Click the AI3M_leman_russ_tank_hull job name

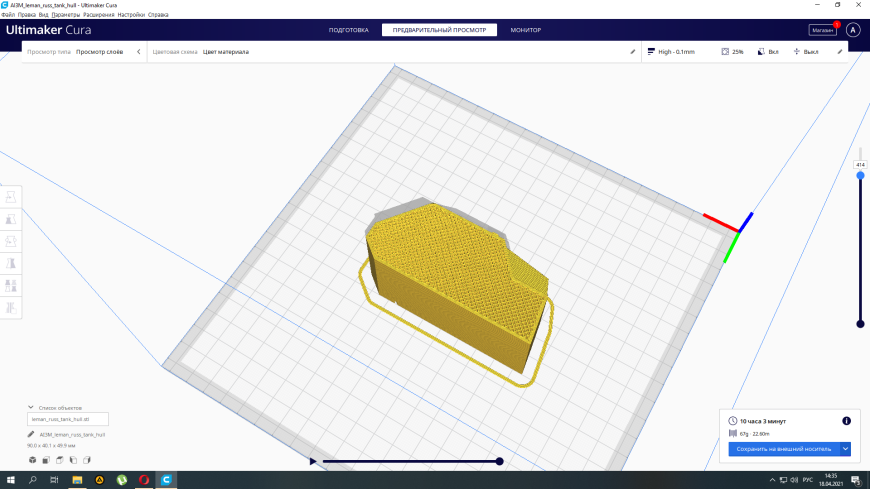(x=72, y=435)
